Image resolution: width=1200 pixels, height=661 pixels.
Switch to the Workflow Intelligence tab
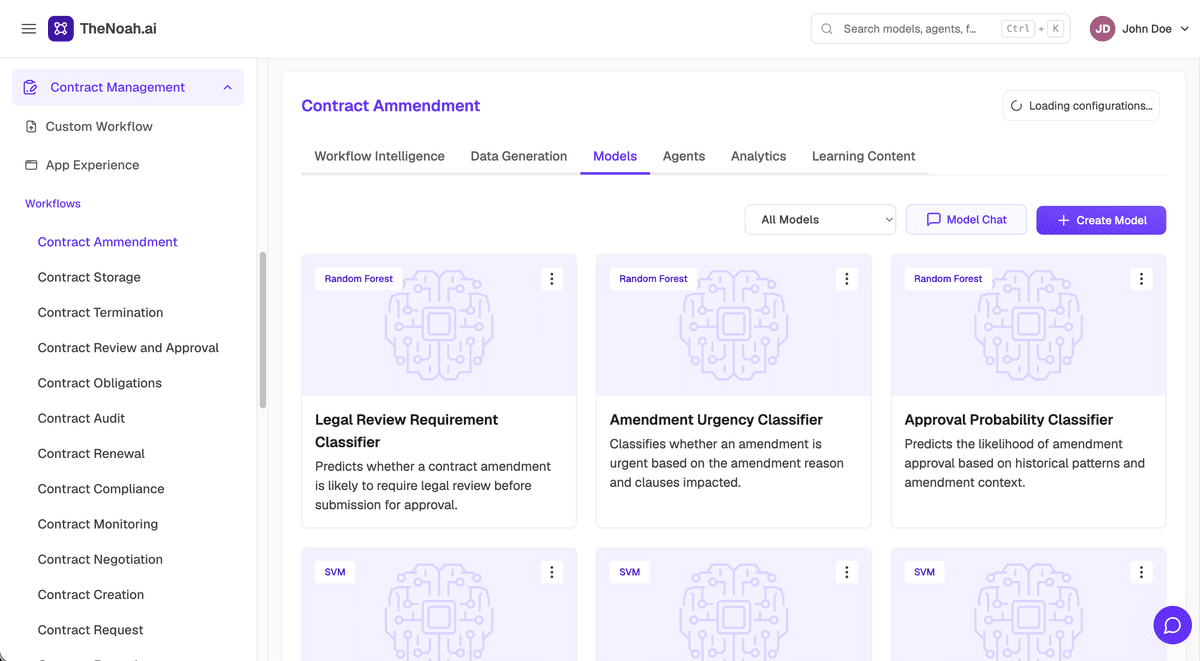click(379, 156)
